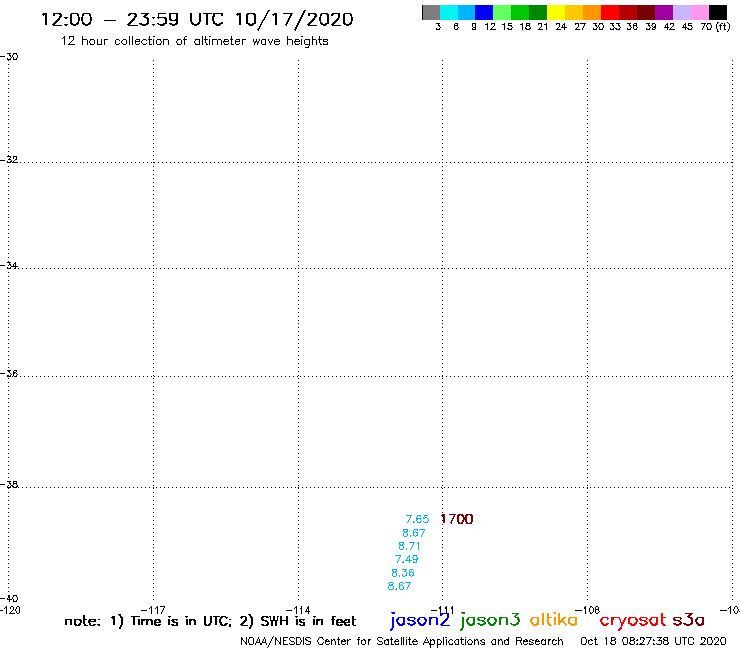Click the cyan swatch in the wave height scale
Viewport: 740px width, 650px height.
click(x=449, y=12)
